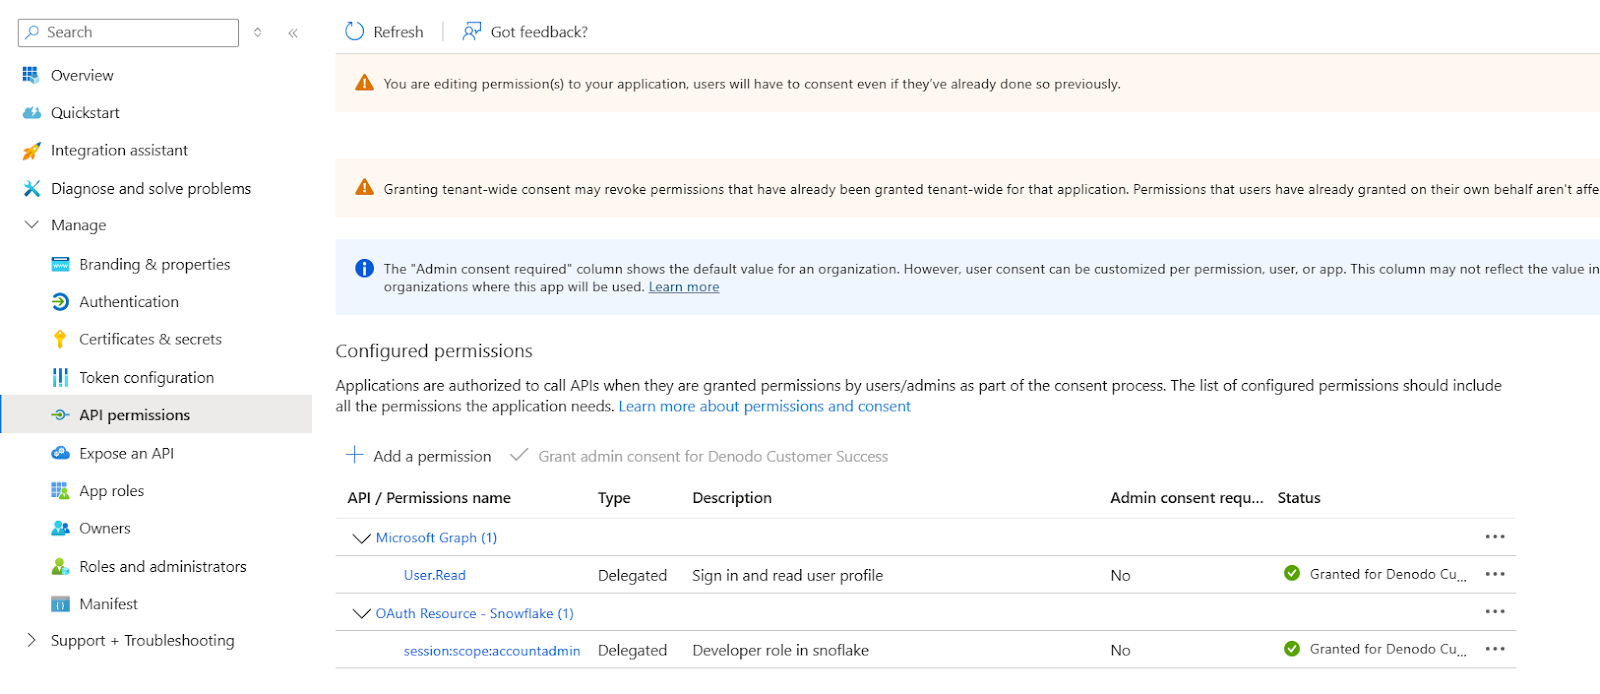Click inside the Search input field

128,32
